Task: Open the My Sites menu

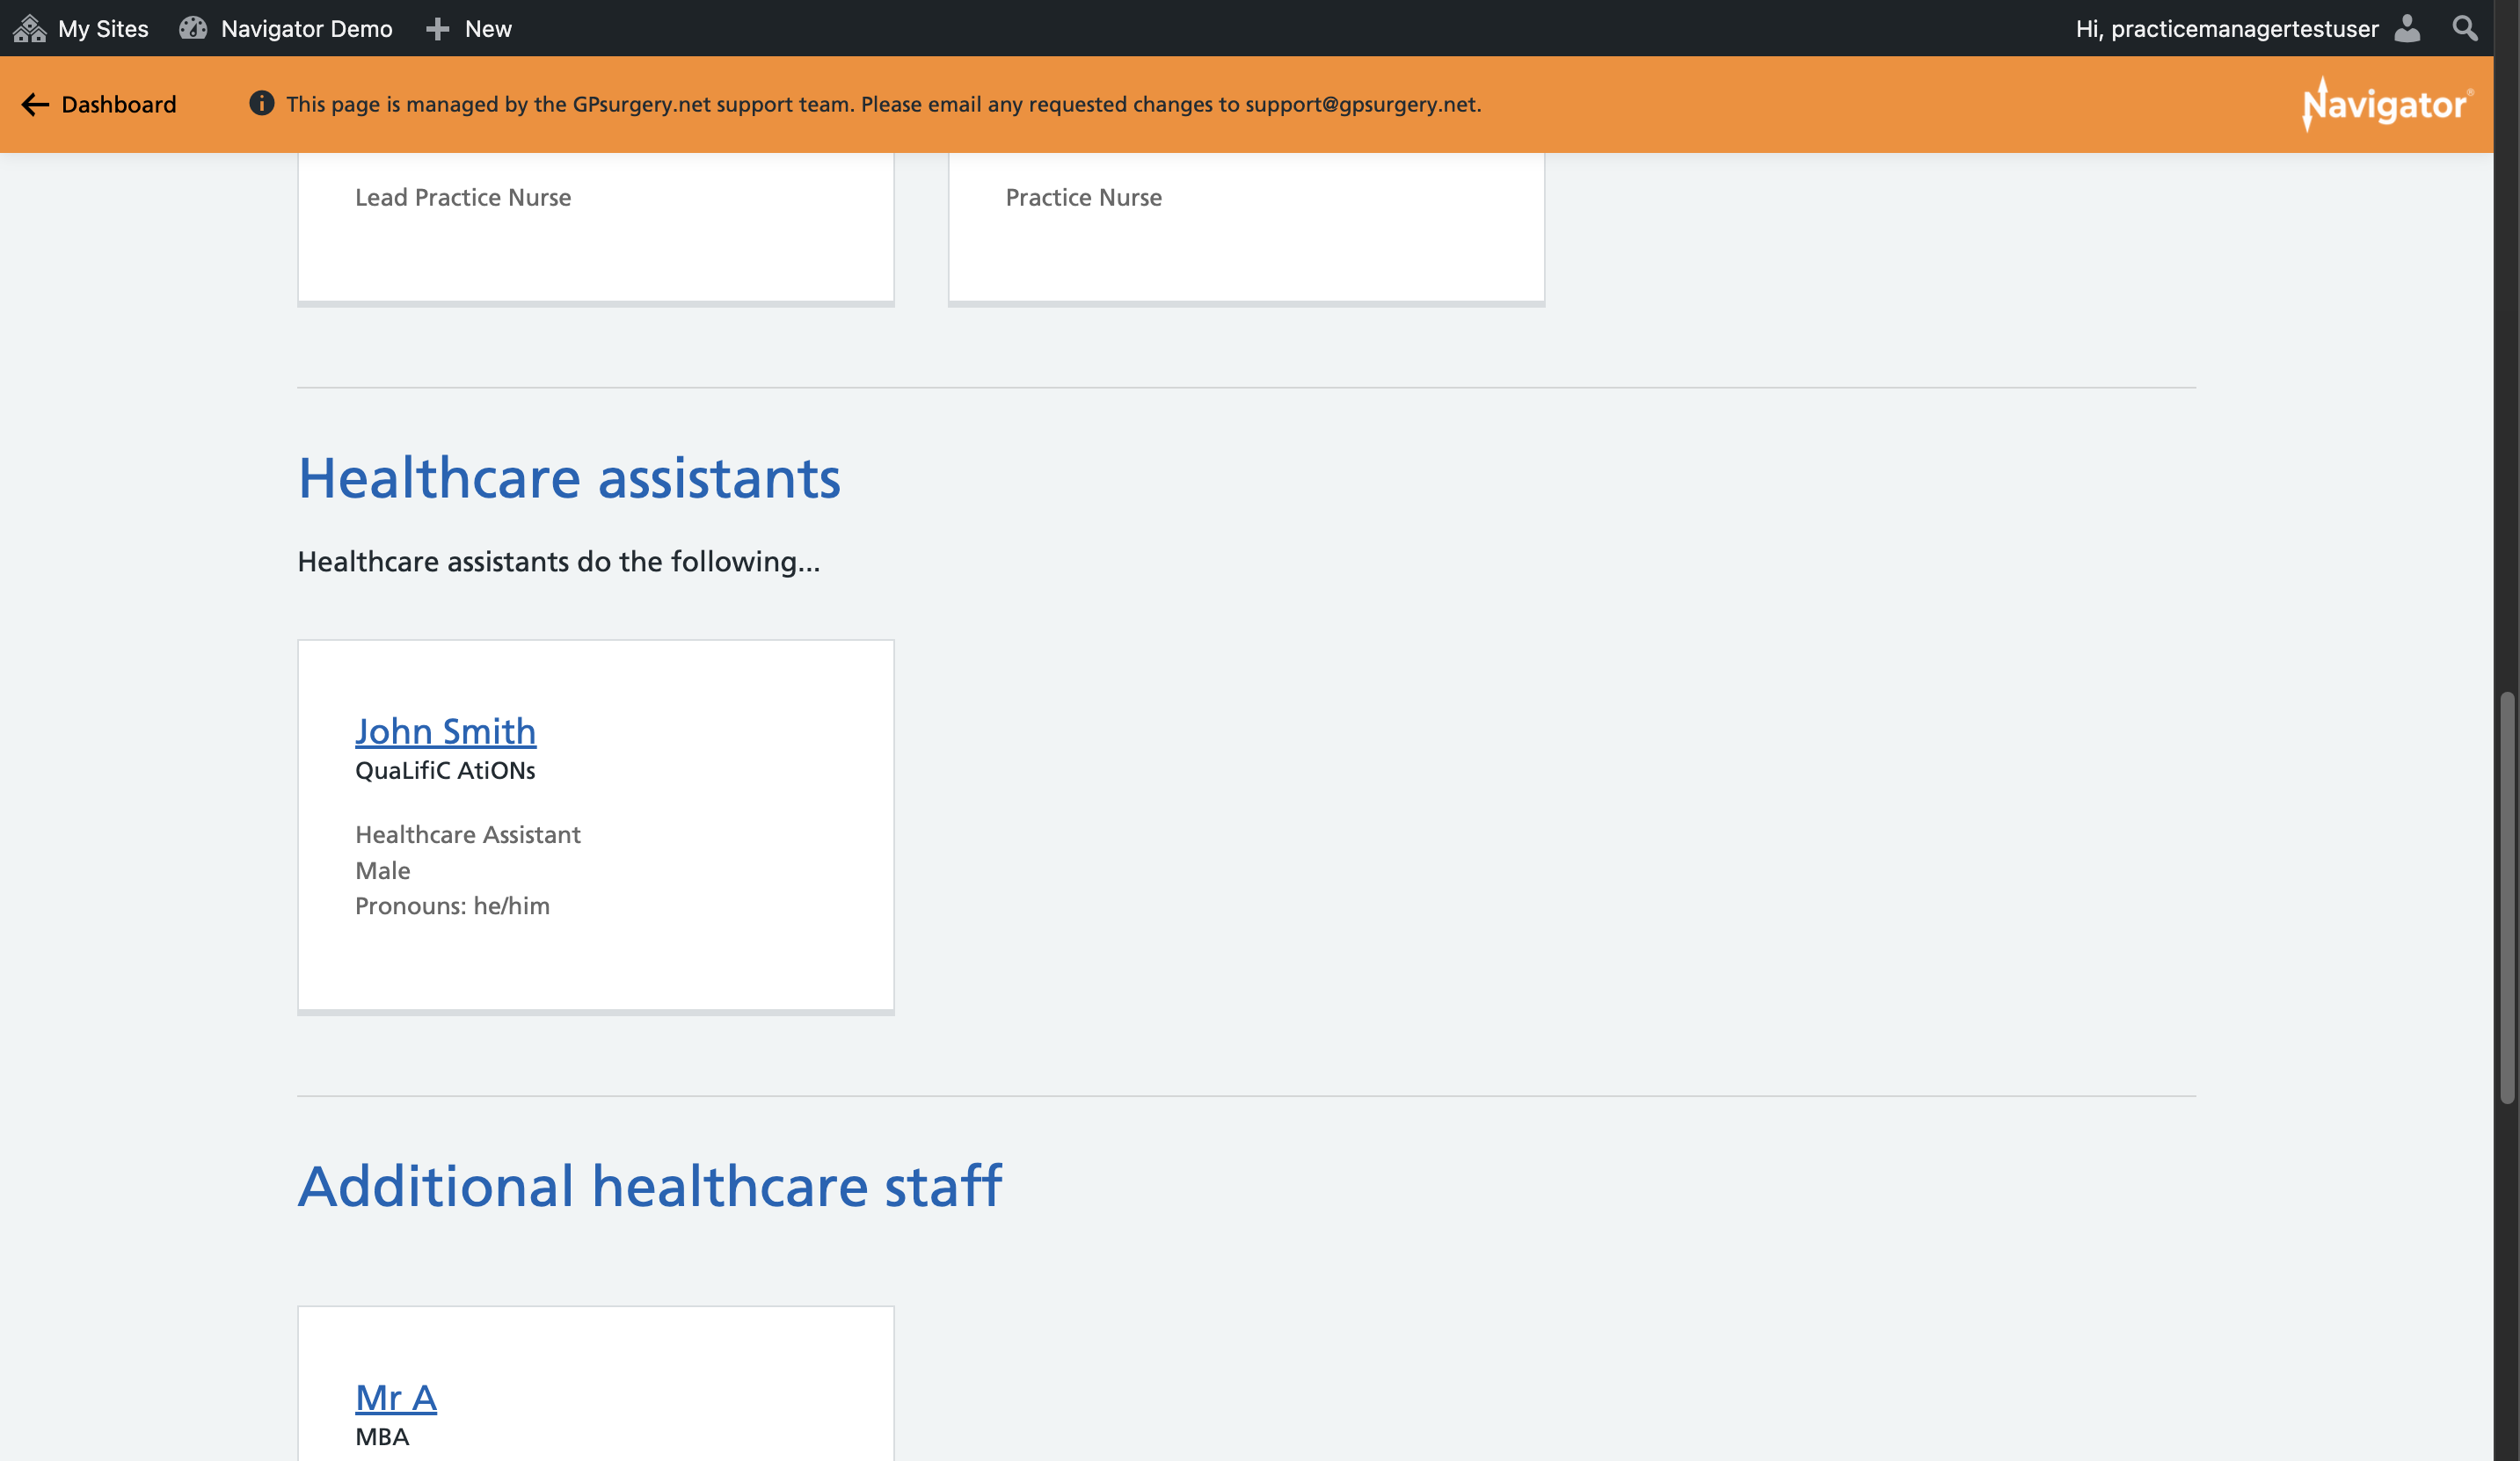Action: [81, 28]
